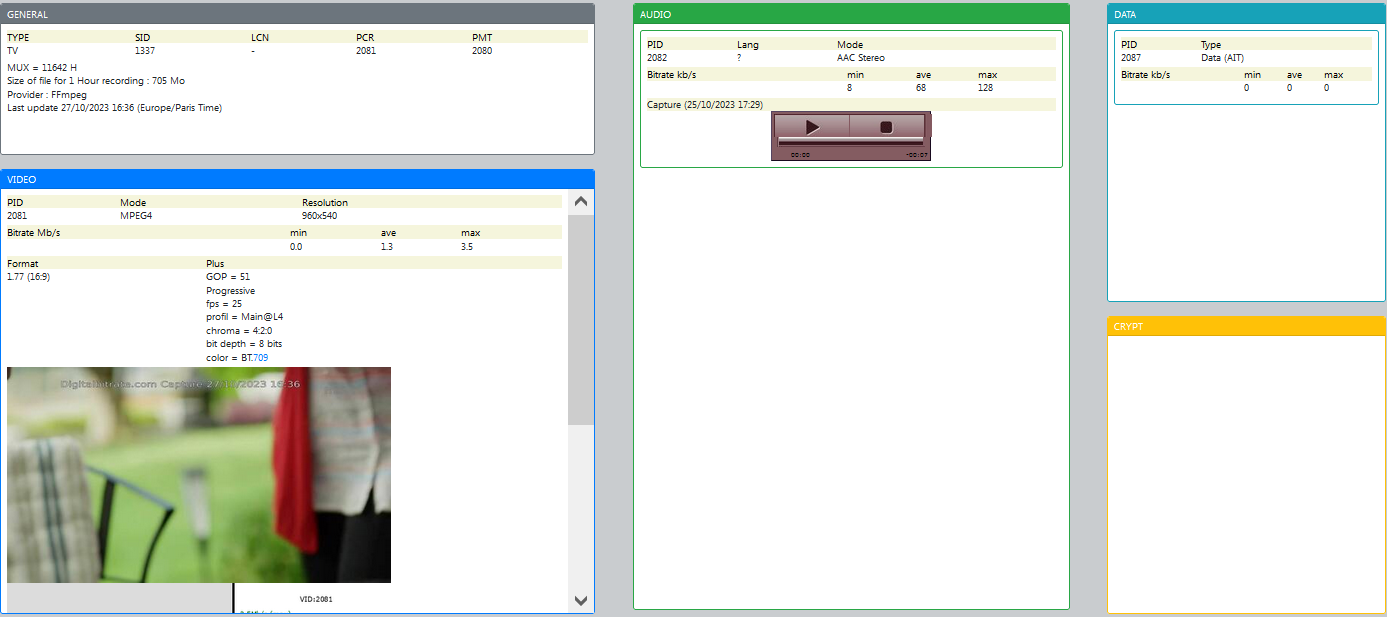
Task: Click the up arrow of the VIDEO panel scrollbar
Action: [581, 202]
